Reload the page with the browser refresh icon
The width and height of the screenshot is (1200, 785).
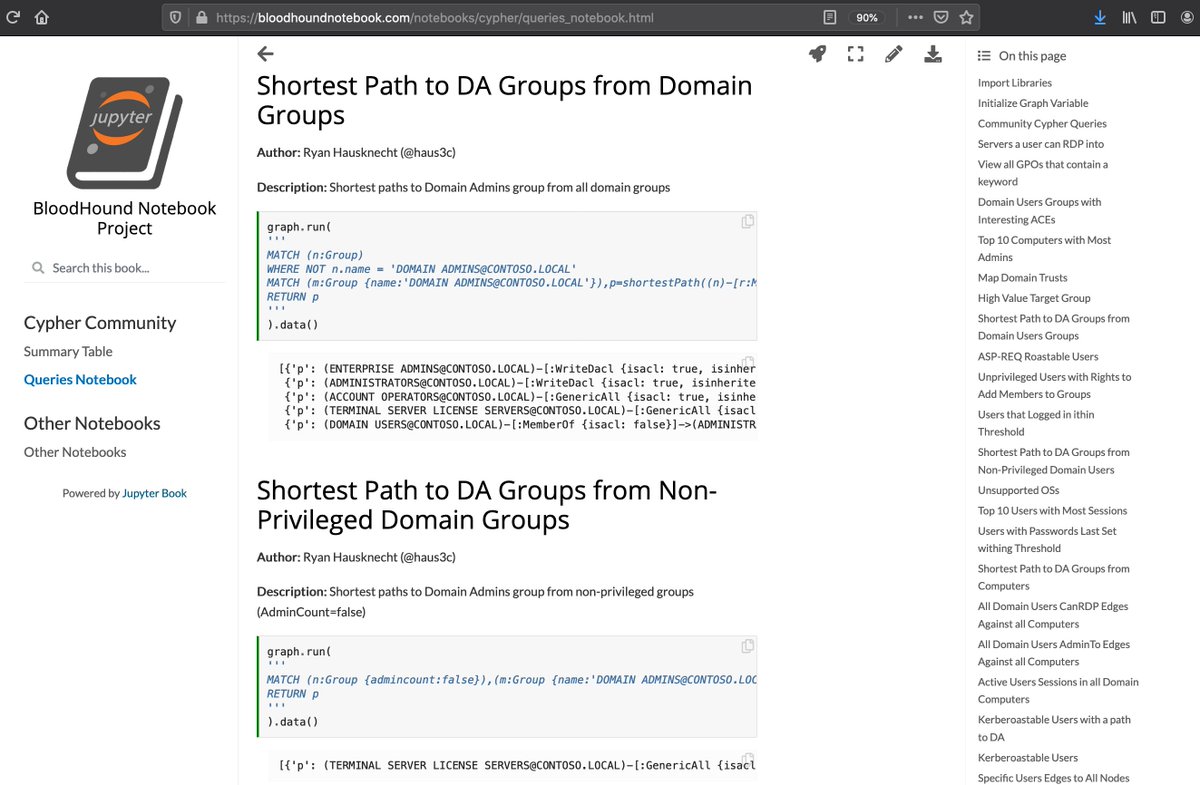tap(13, 17)
